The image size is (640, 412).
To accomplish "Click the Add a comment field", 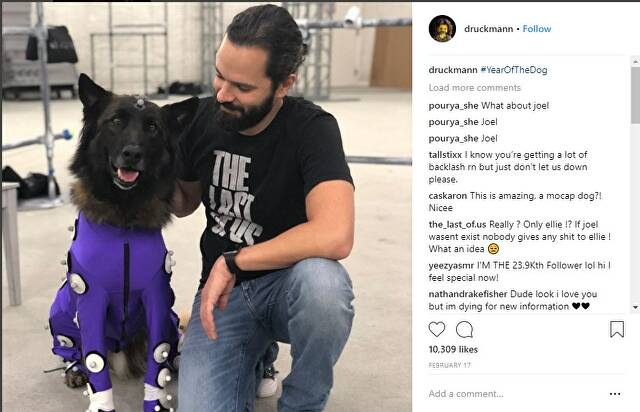I will (x=516, y=394).
